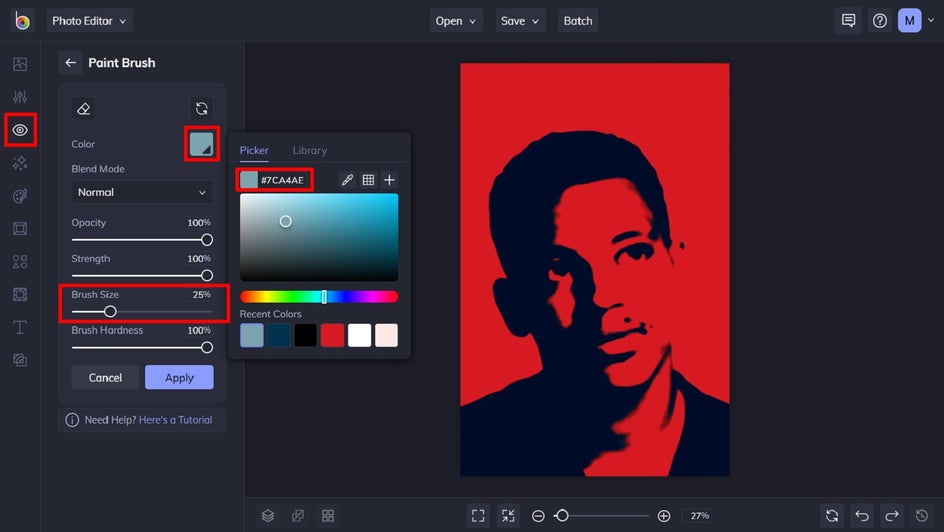Expand the Open menu

click(456, 21)
